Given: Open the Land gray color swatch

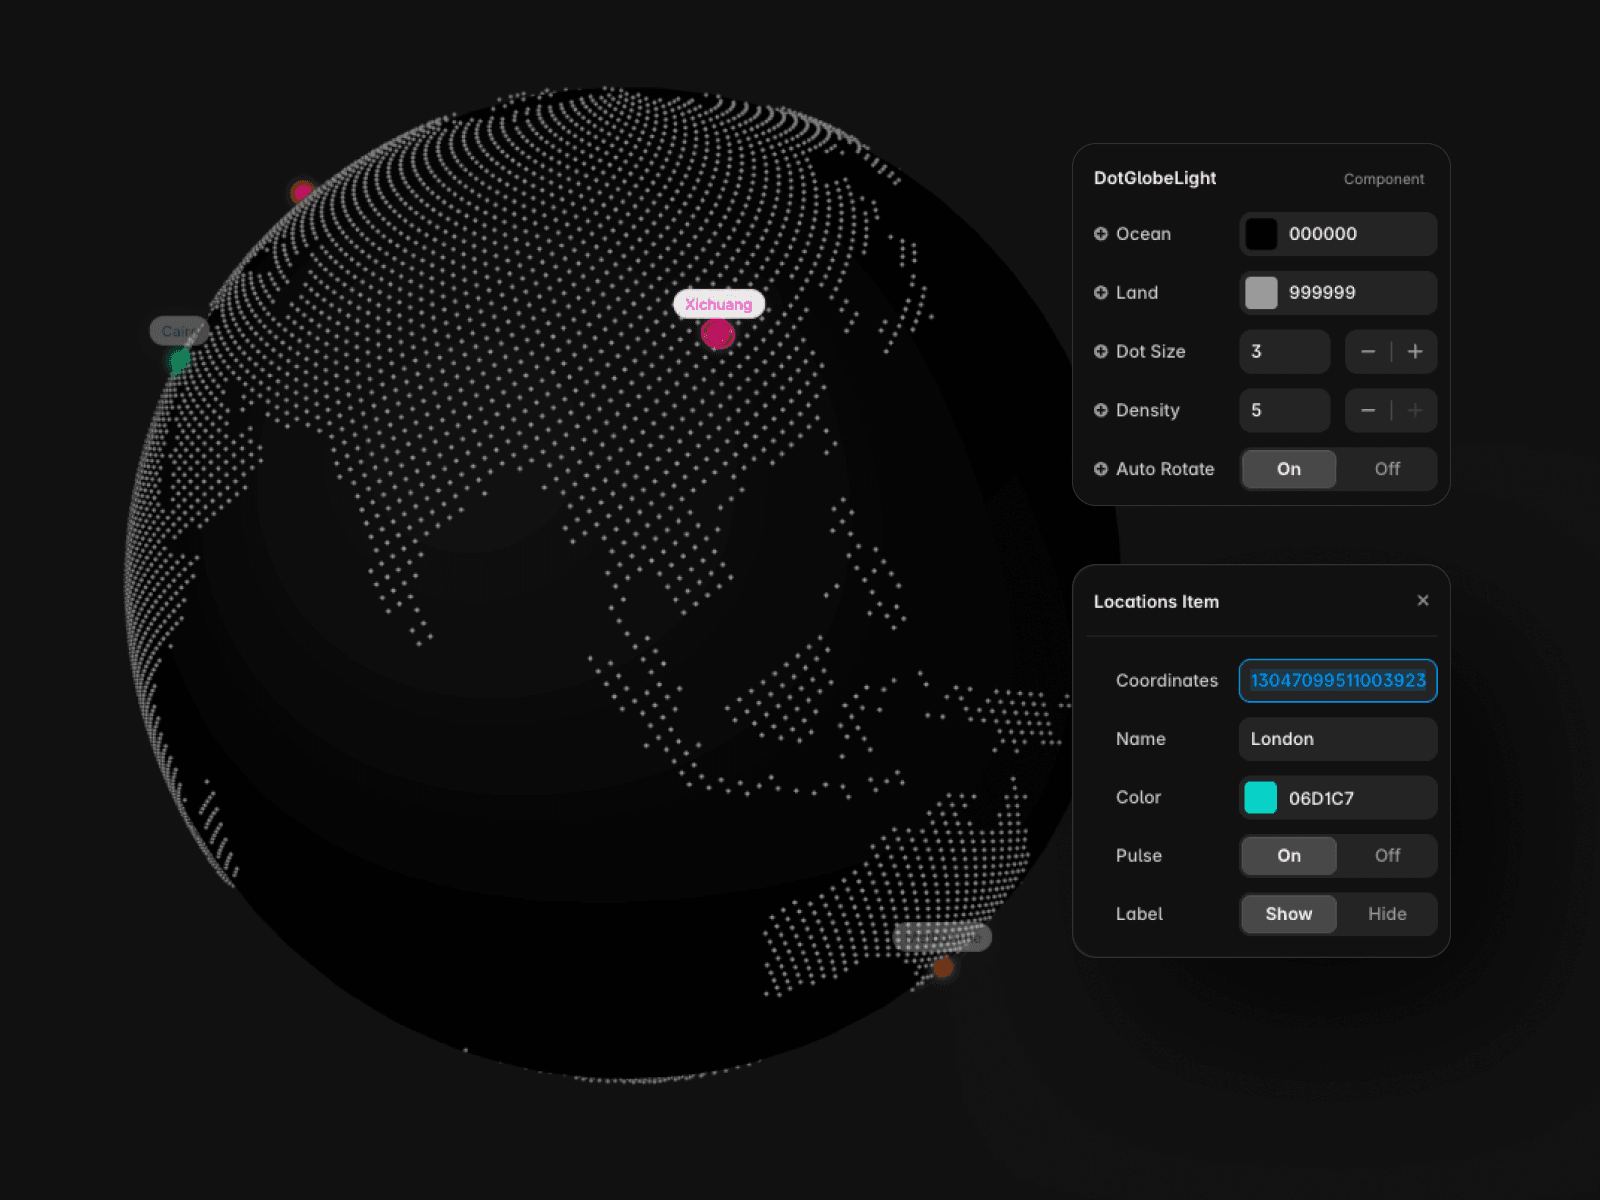Looking at the screenshot, I should click(1261, 293).
